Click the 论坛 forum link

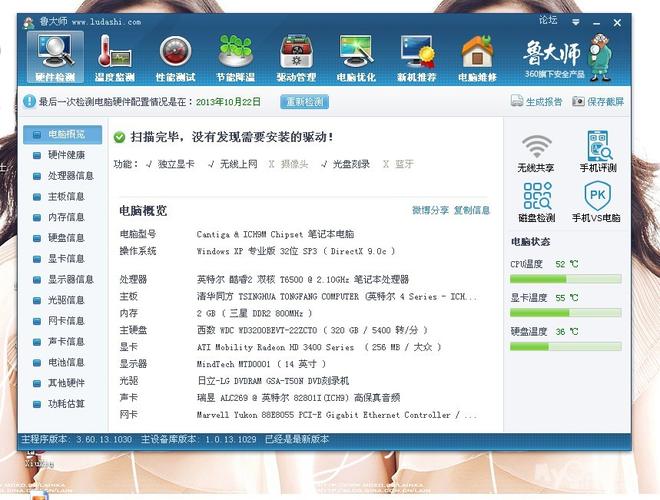coord(548,20)
